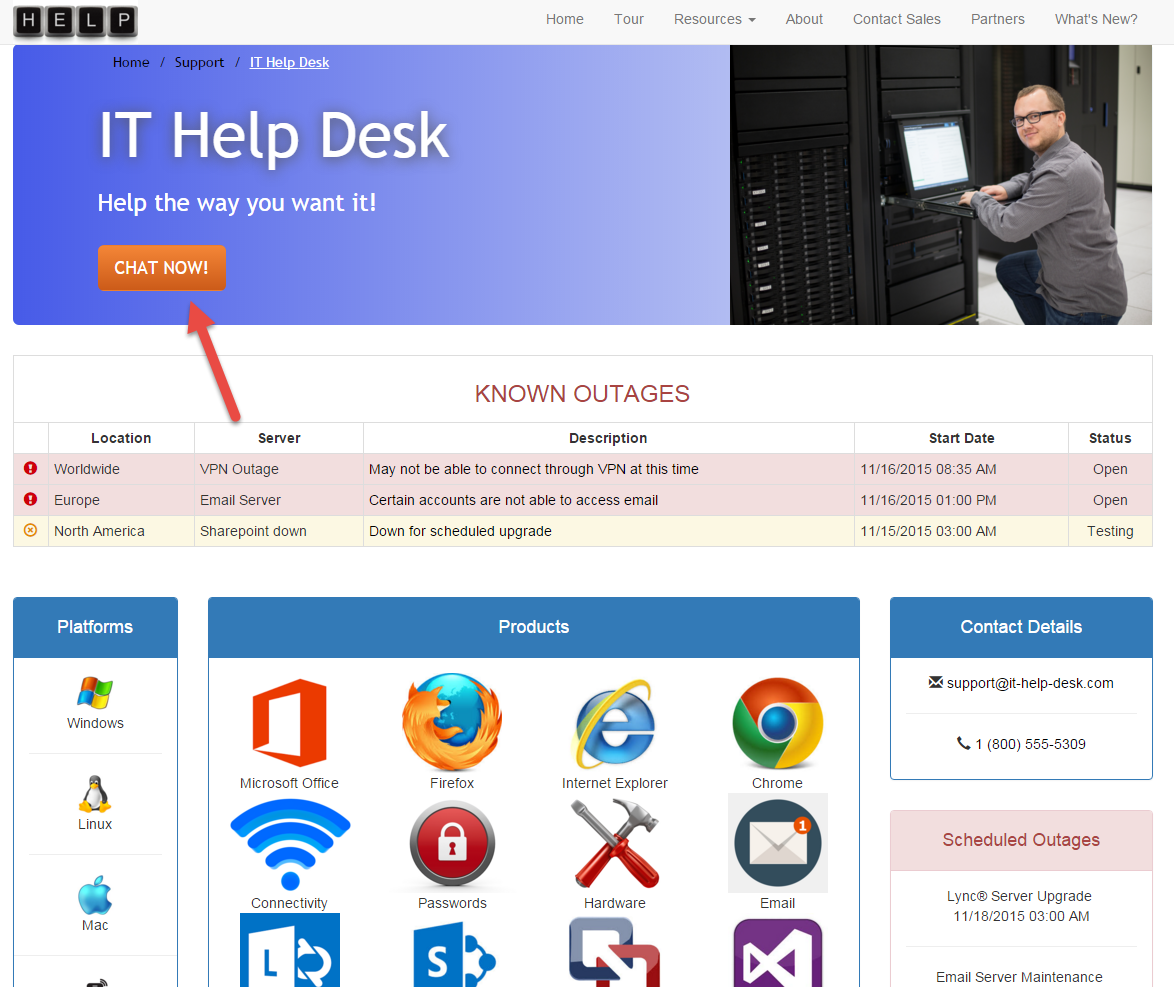Image resolution: width=1174 pixels, height=987 pixels.
Task: Open the Partners navigation item
Action: tap(997, 19)
